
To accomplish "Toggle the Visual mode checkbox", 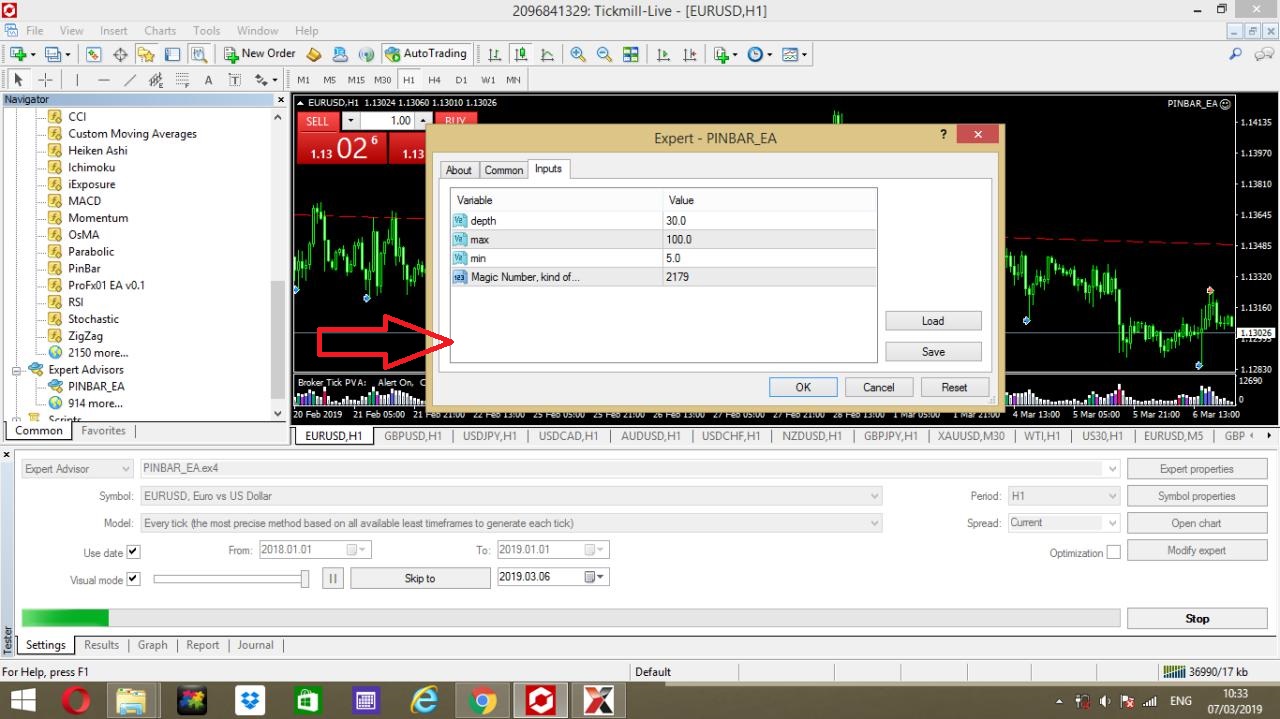I will coord(134,579).
